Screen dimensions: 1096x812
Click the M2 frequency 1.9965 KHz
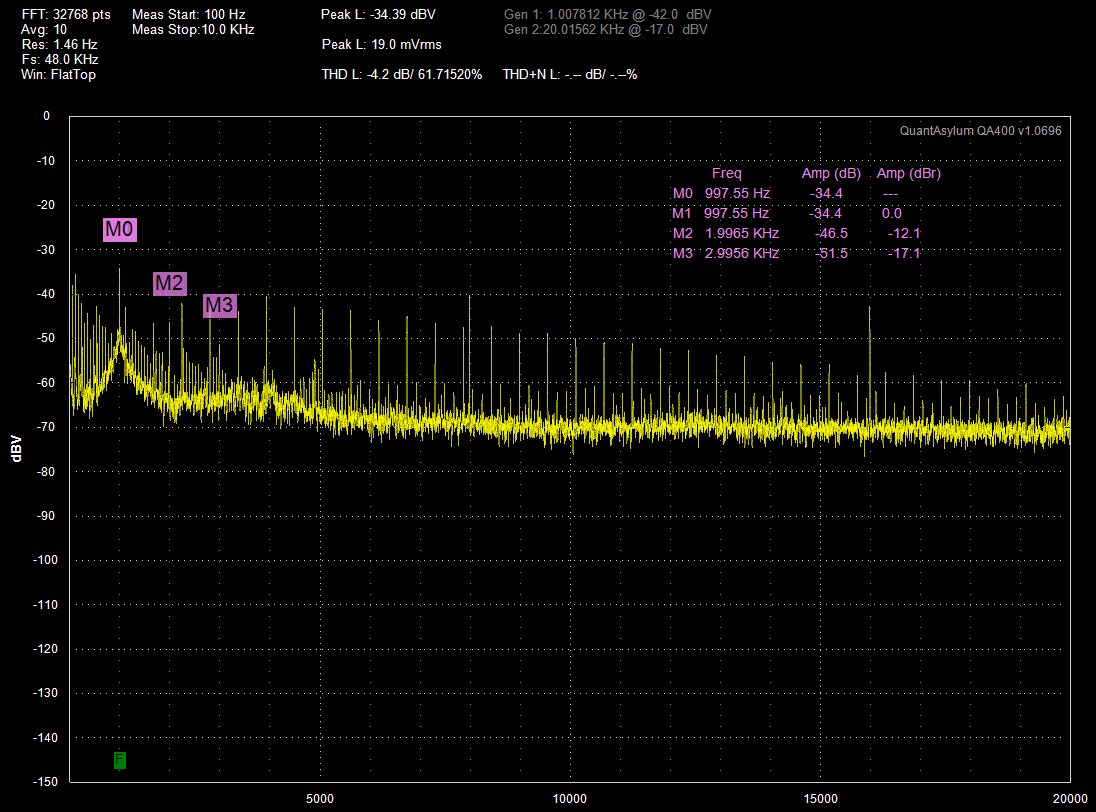point(742,233)
